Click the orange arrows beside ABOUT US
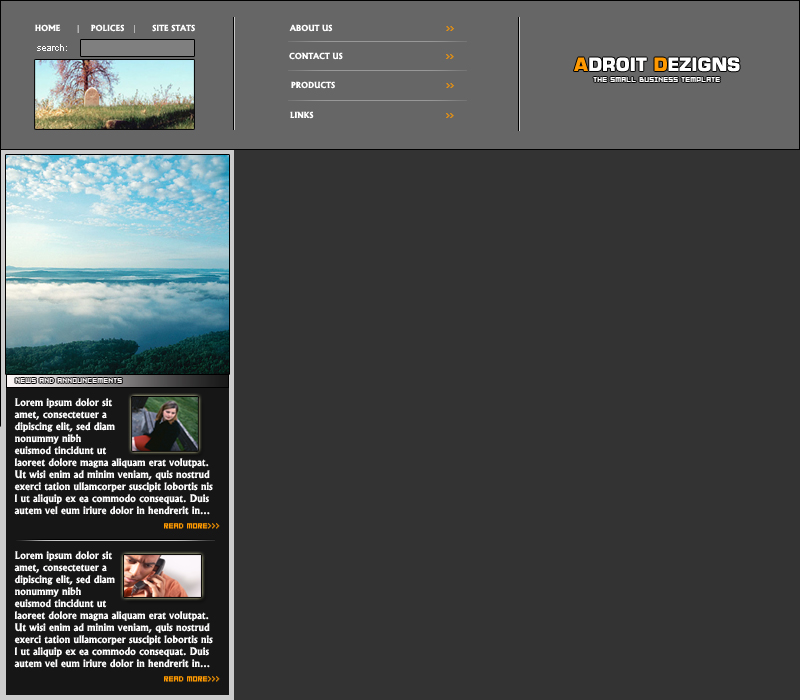 (450, 29)
